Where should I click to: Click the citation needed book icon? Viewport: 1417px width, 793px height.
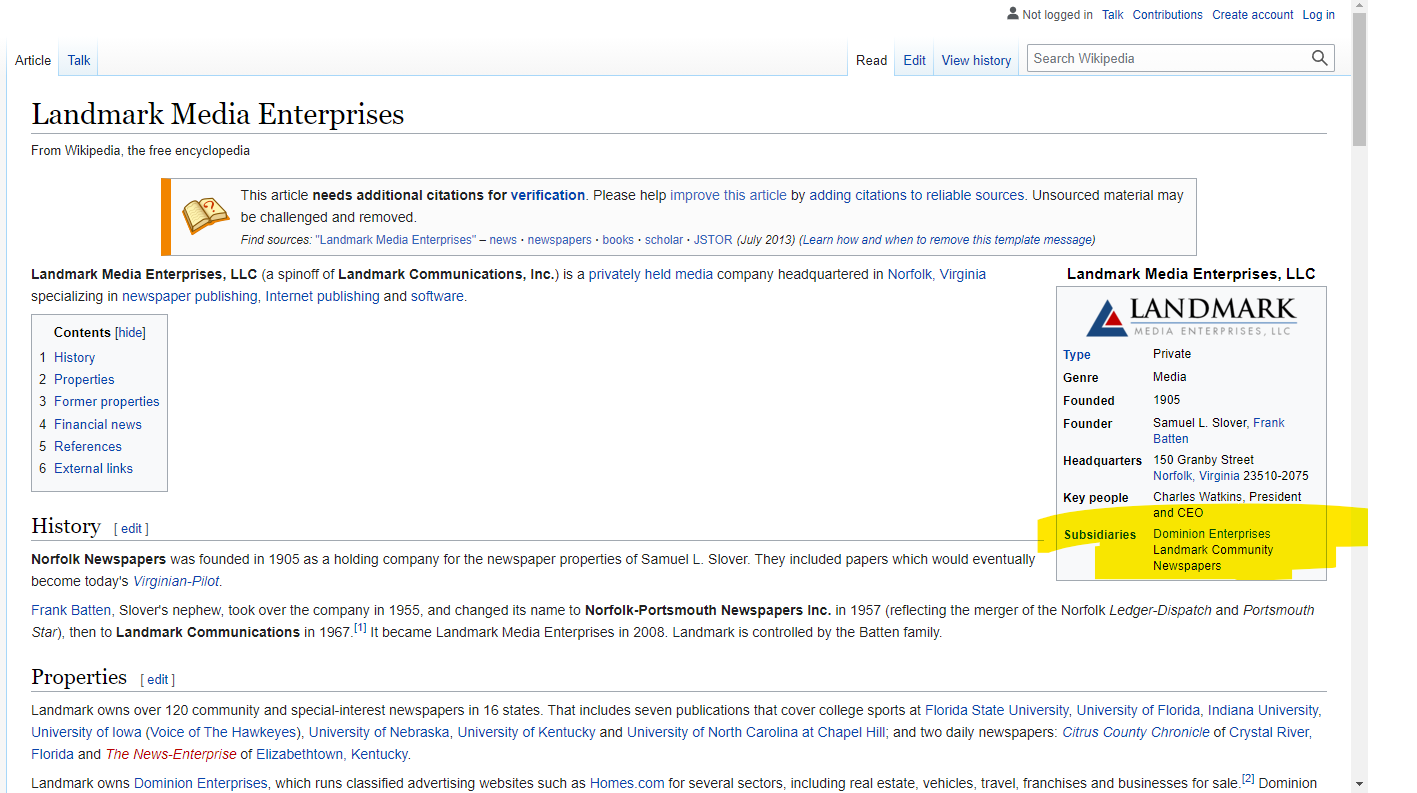click(205, 216)
